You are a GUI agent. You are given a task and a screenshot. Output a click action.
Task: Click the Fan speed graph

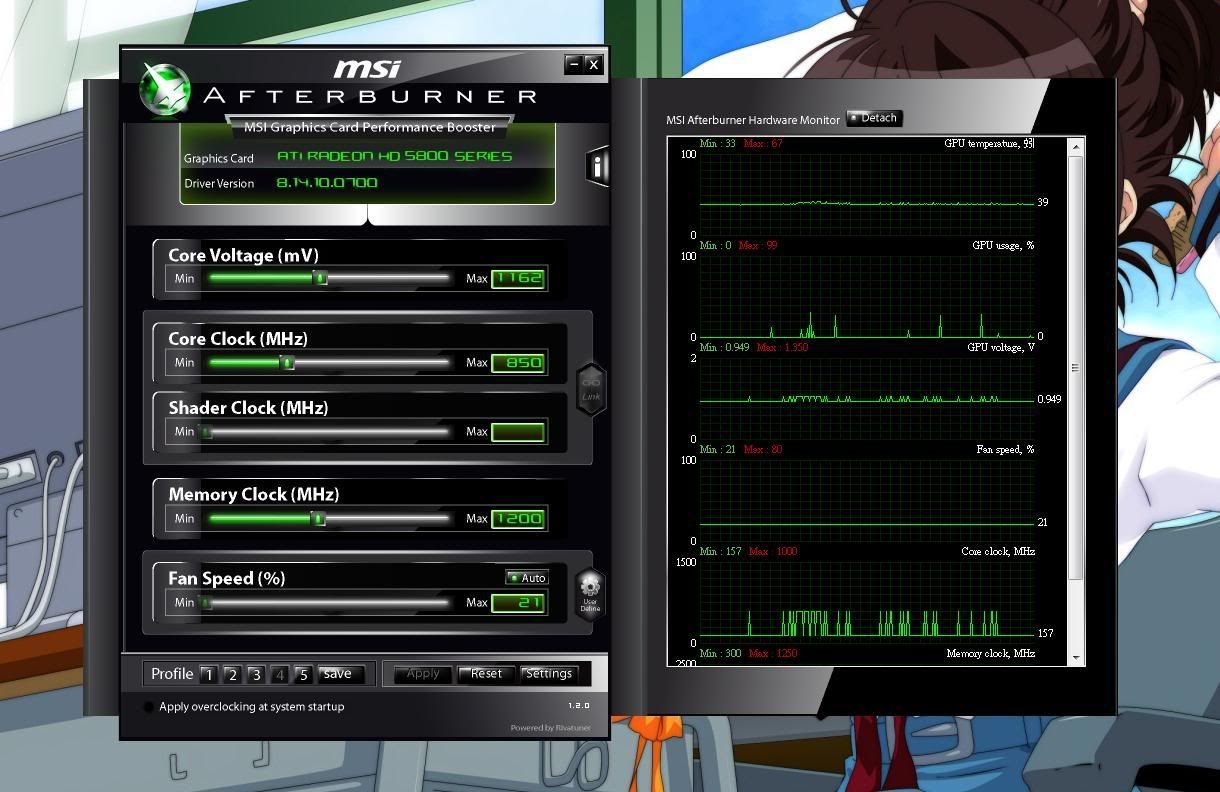point(867,500)
